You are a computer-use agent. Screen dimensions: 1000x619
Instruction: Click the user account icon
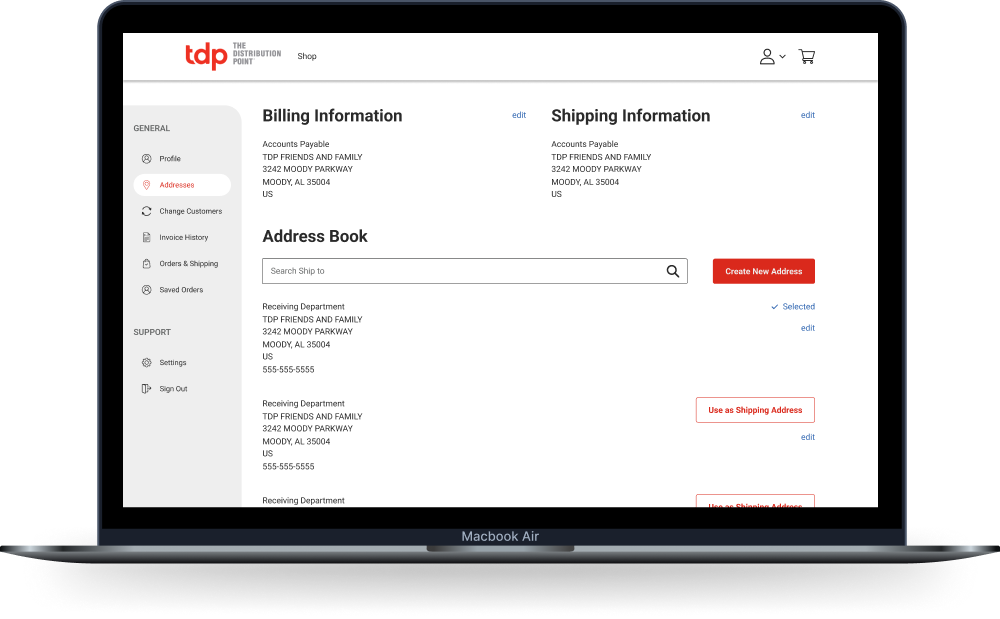767,57
